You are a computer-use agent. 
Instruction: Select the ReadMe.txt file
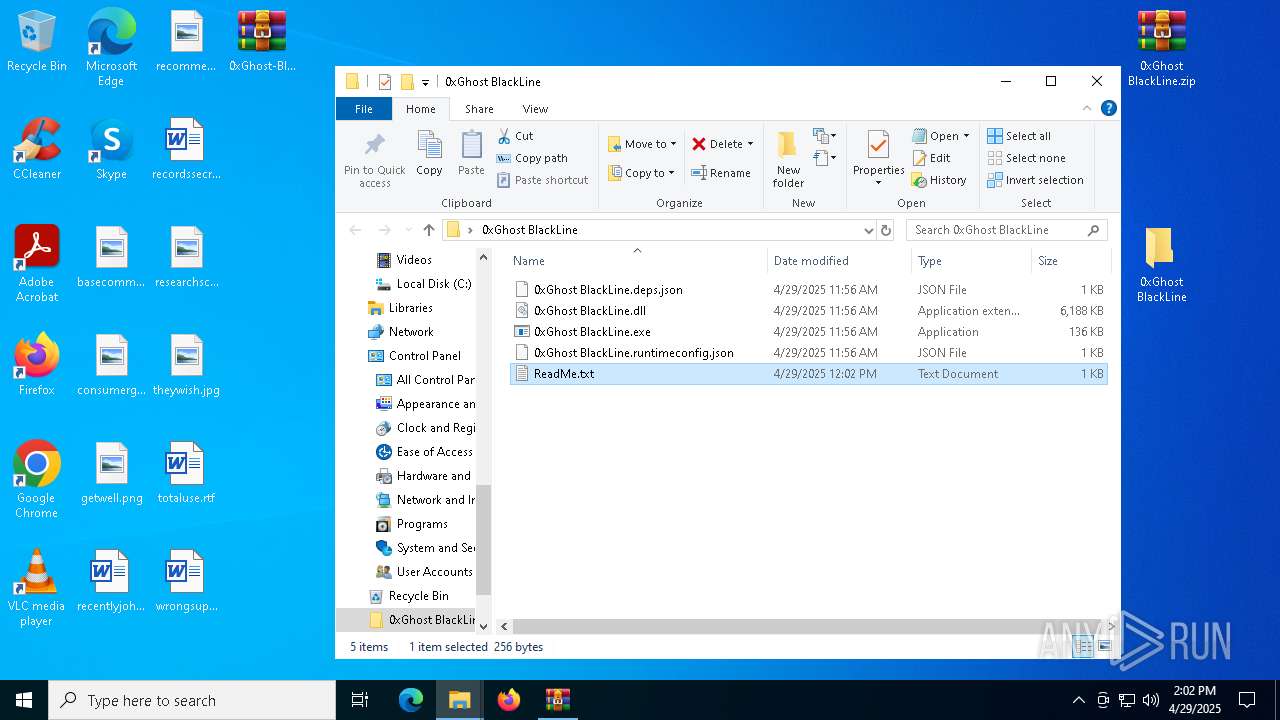click(808, 374)
